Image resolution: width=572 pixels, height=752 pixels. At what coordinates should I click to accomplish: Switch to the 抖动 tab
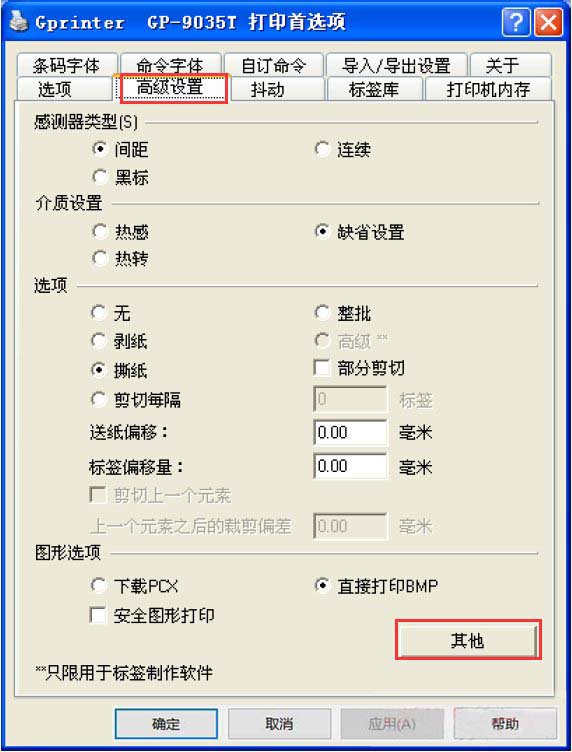click(268, 90)
